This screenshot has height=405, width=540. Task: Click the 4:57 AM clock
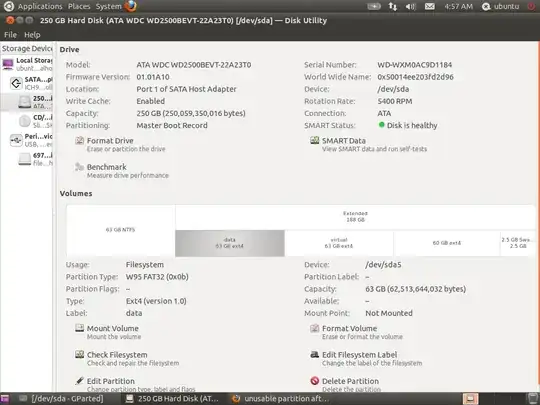pos(458,6)
